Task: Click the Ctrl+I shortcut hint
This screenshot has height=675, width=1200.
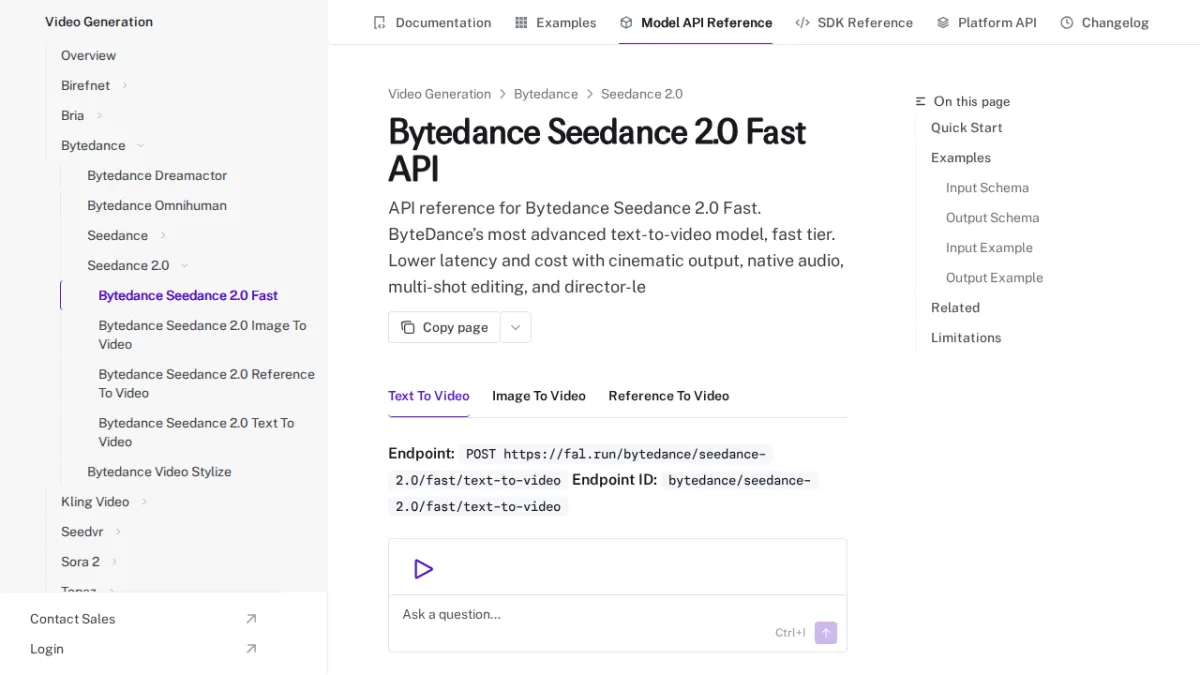Action: coord(790,632)
